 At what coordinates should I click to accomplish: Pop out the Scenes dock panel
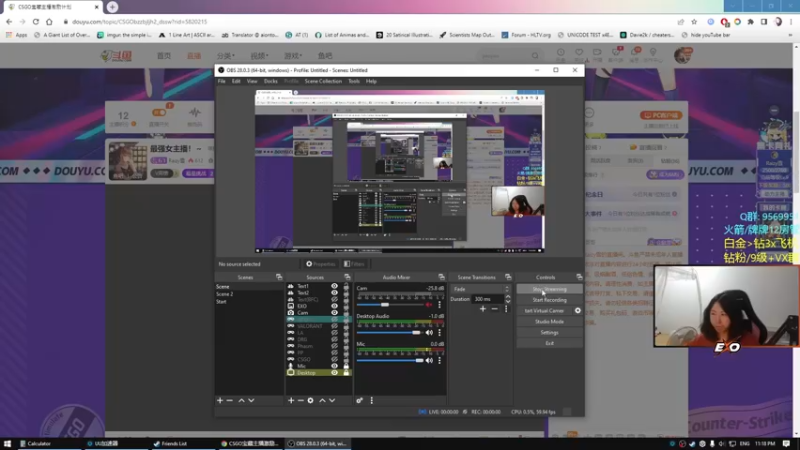(x=279, y=277)
